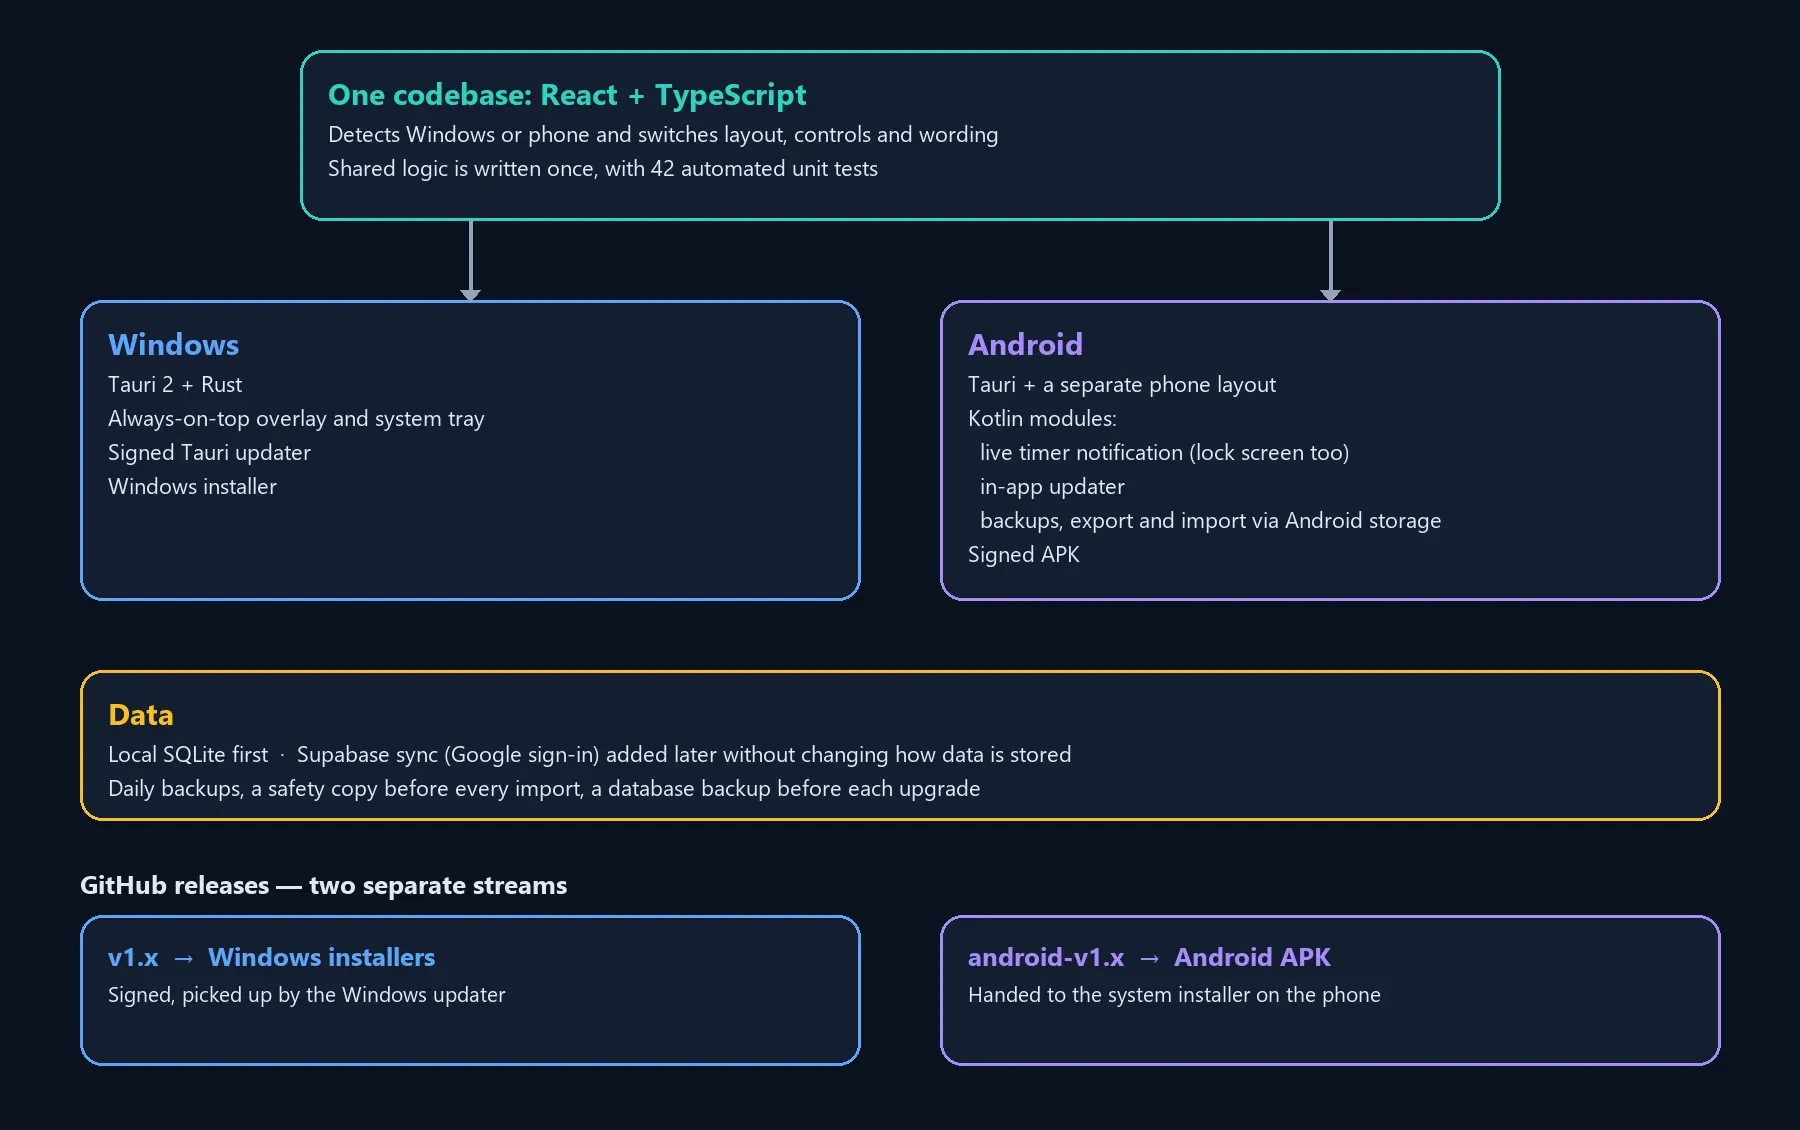The image size is (1800, 1130).
Task: Click the "Signed APK" line
Action: point(1024,555)
